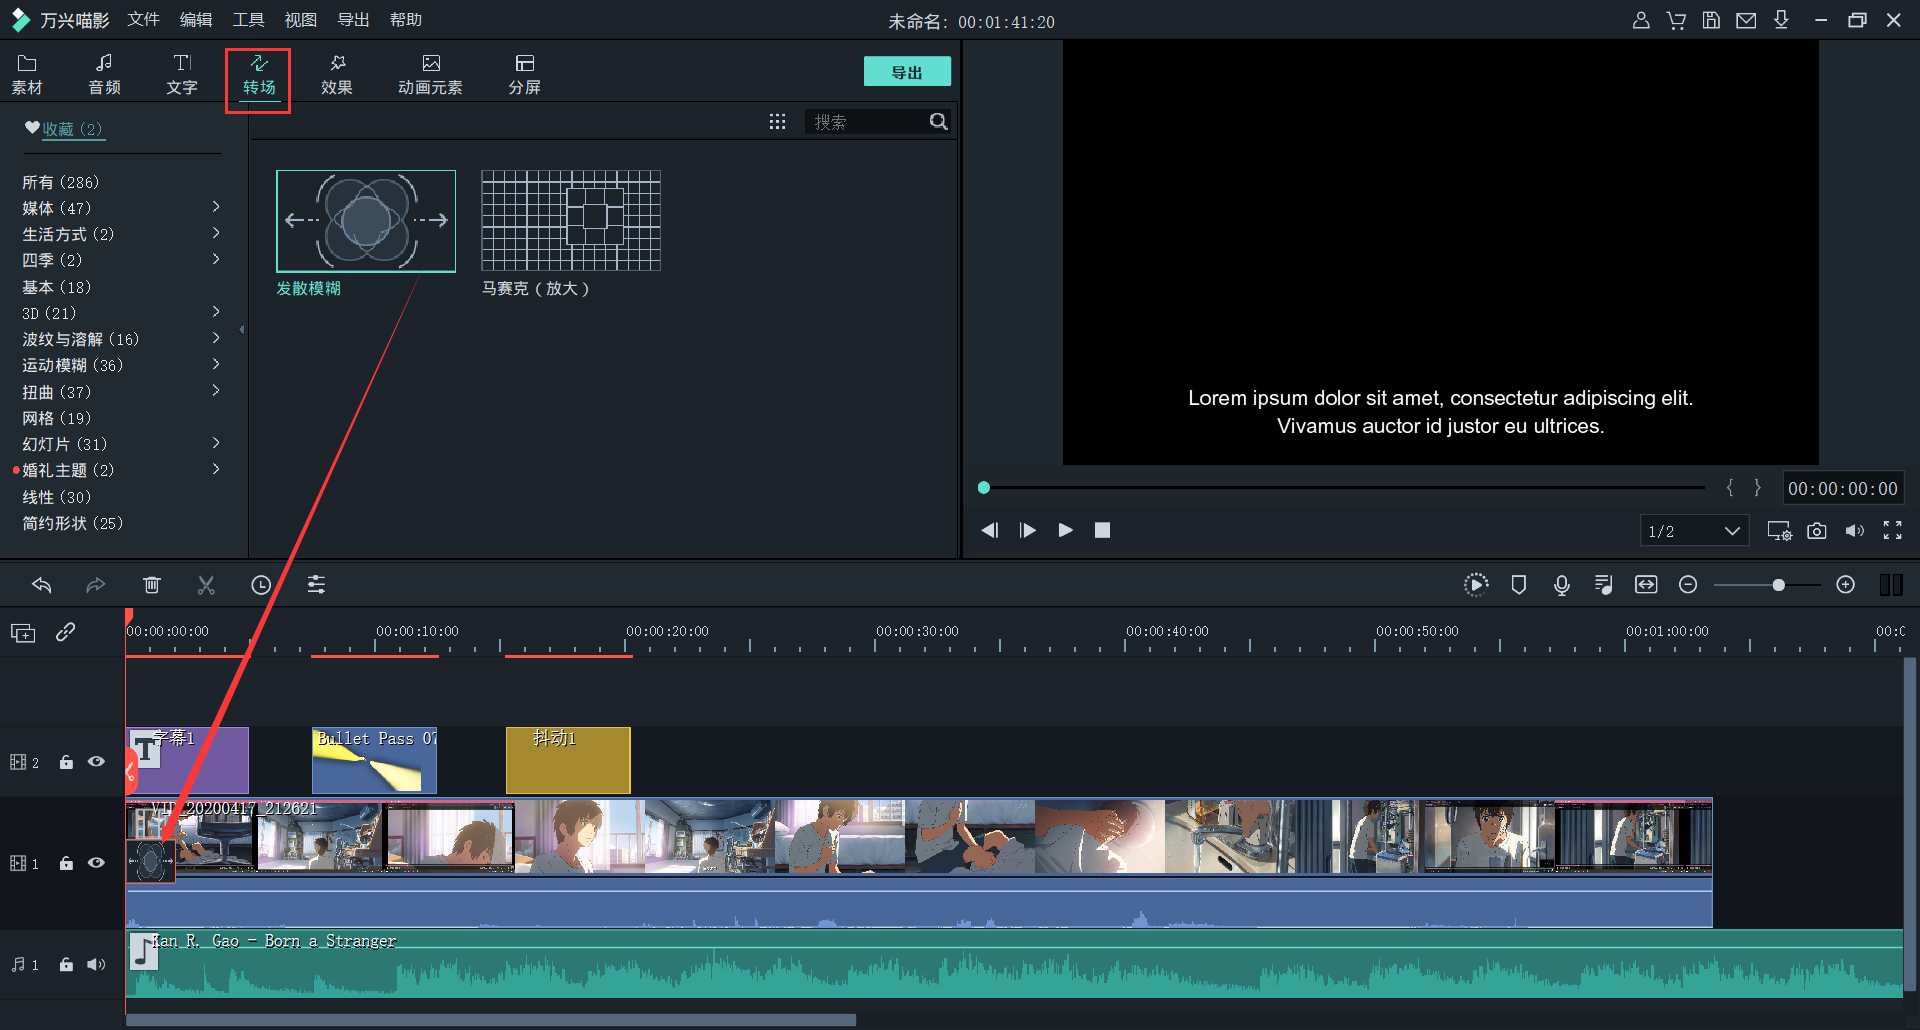Click the voiceover microphone icon

tap(1561, 585)
